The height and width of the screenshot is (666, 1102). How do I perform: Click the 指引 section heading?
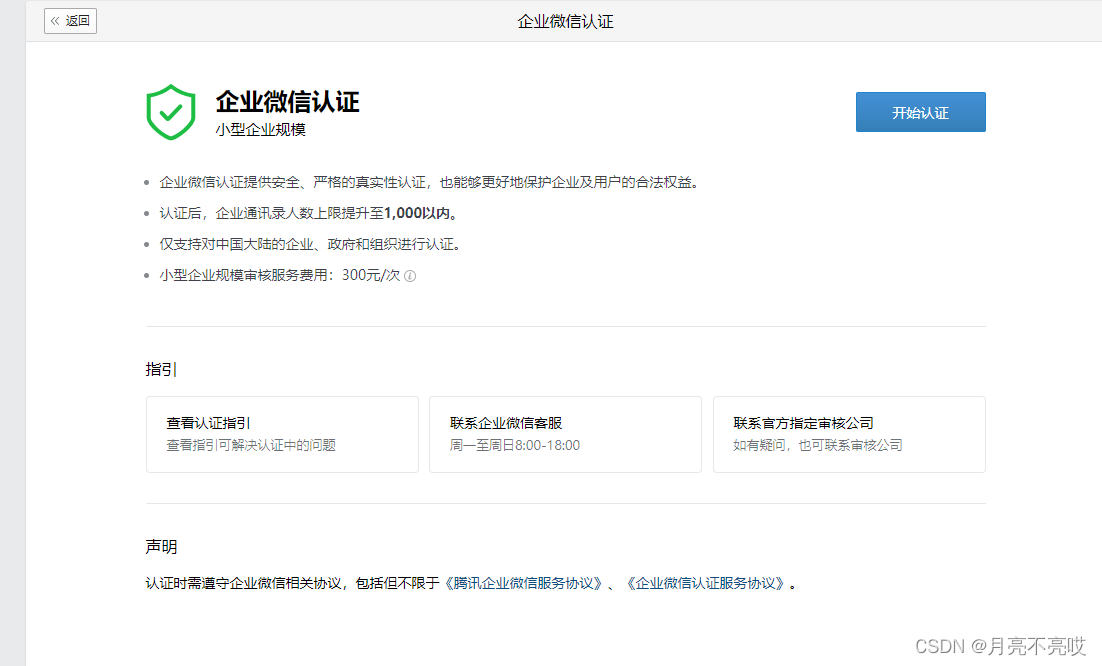pyautogui.click(x=160, y=369)
